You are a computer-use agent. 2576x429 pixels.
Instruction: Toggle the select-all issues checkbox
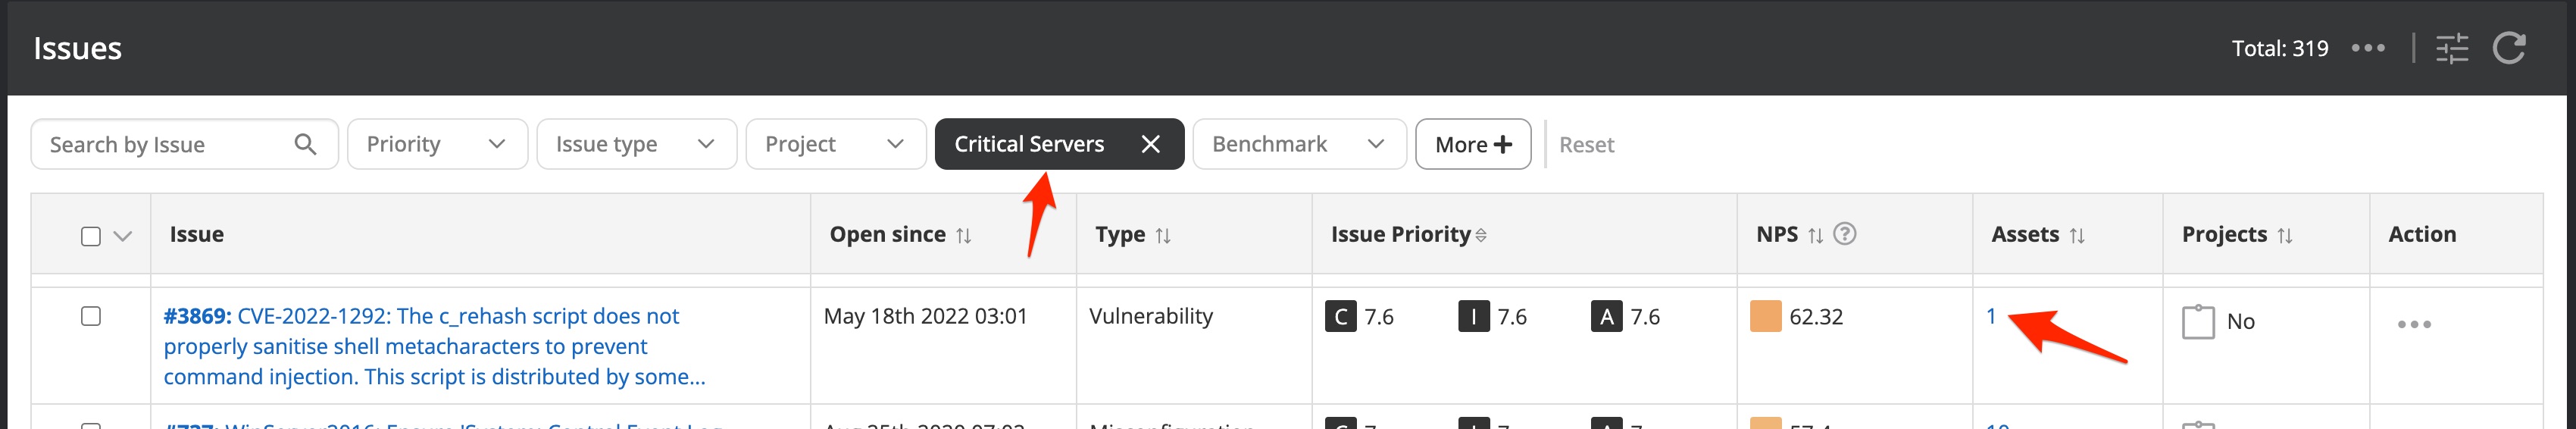[91, 236]
